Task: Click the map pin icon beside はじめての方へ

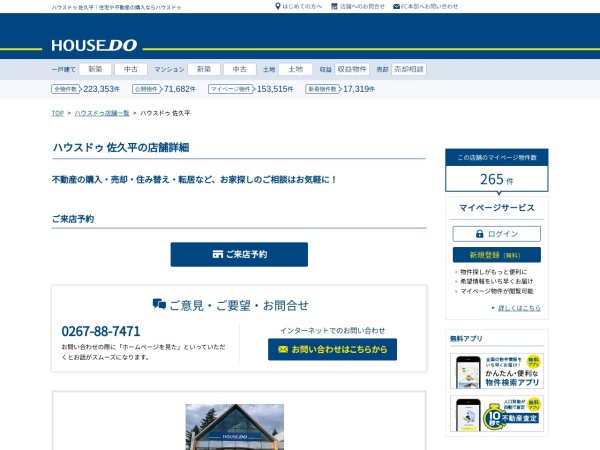Action: 278,6
